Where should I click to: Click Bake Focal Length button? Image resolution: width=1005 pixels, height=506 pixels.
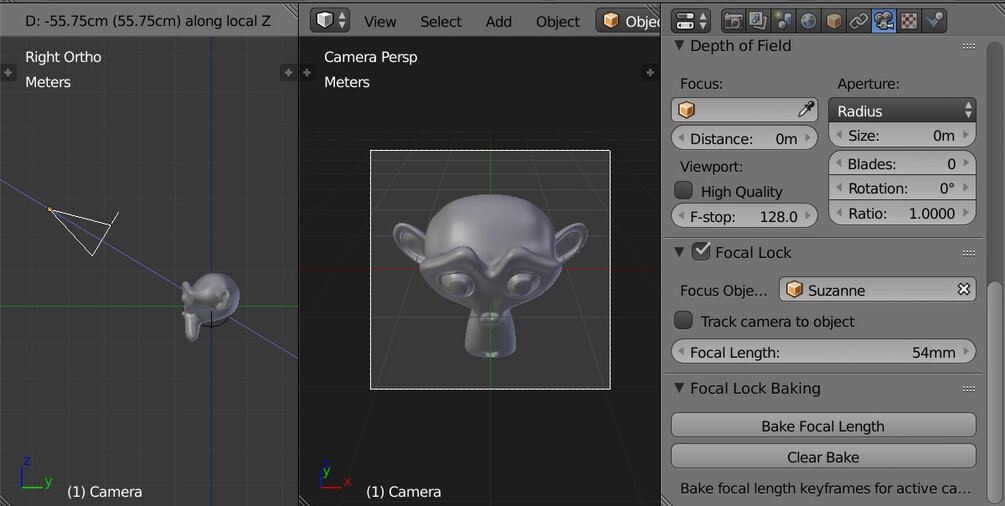pos(824,426)
